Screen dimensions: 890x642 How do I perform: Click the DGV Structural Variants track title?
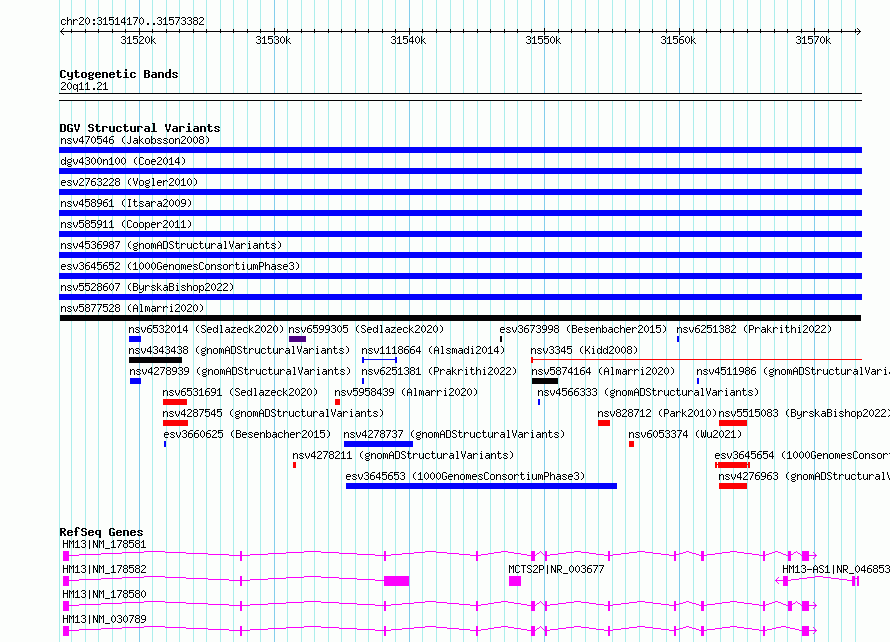[140, 128]
